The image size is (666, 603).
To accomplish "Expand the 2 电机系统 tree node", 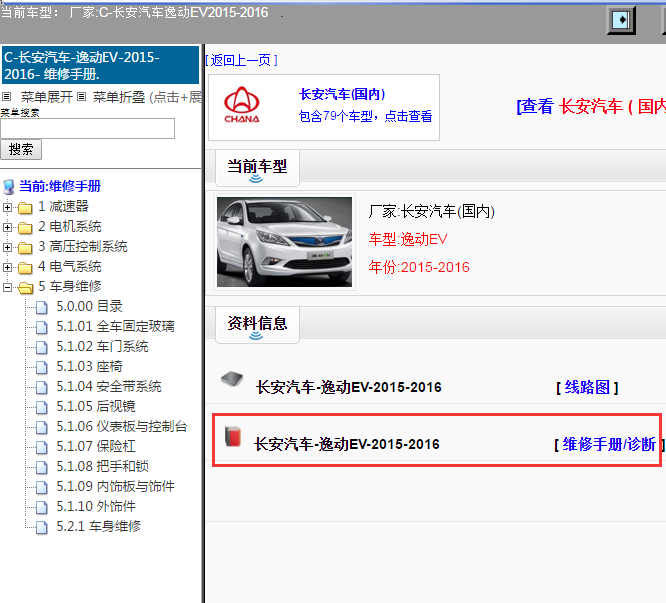I will tap(7, 228).
